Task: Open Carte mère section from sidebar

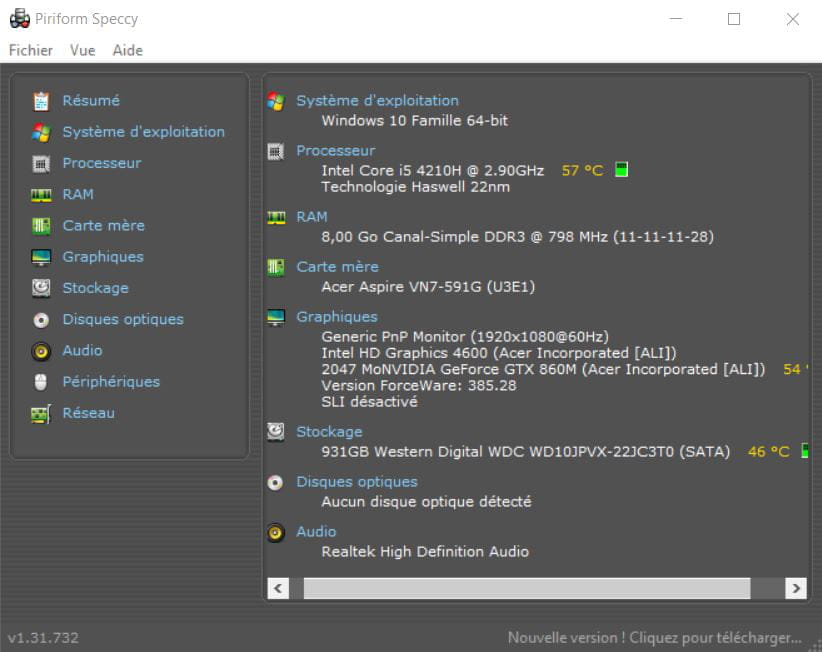Action: pos(104,226)
